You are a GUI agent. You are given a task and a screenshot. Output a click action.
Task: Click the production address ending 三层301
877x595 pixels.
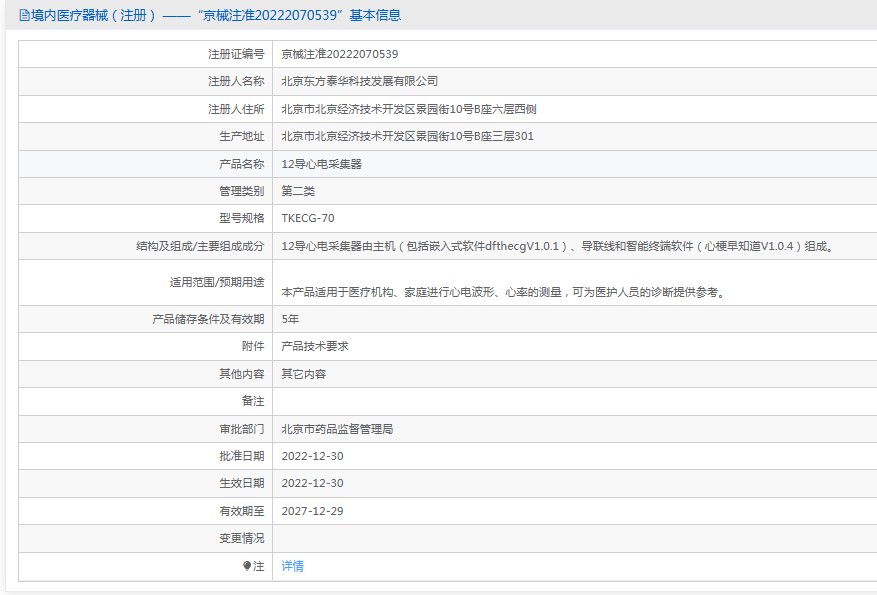click(407, 136)
